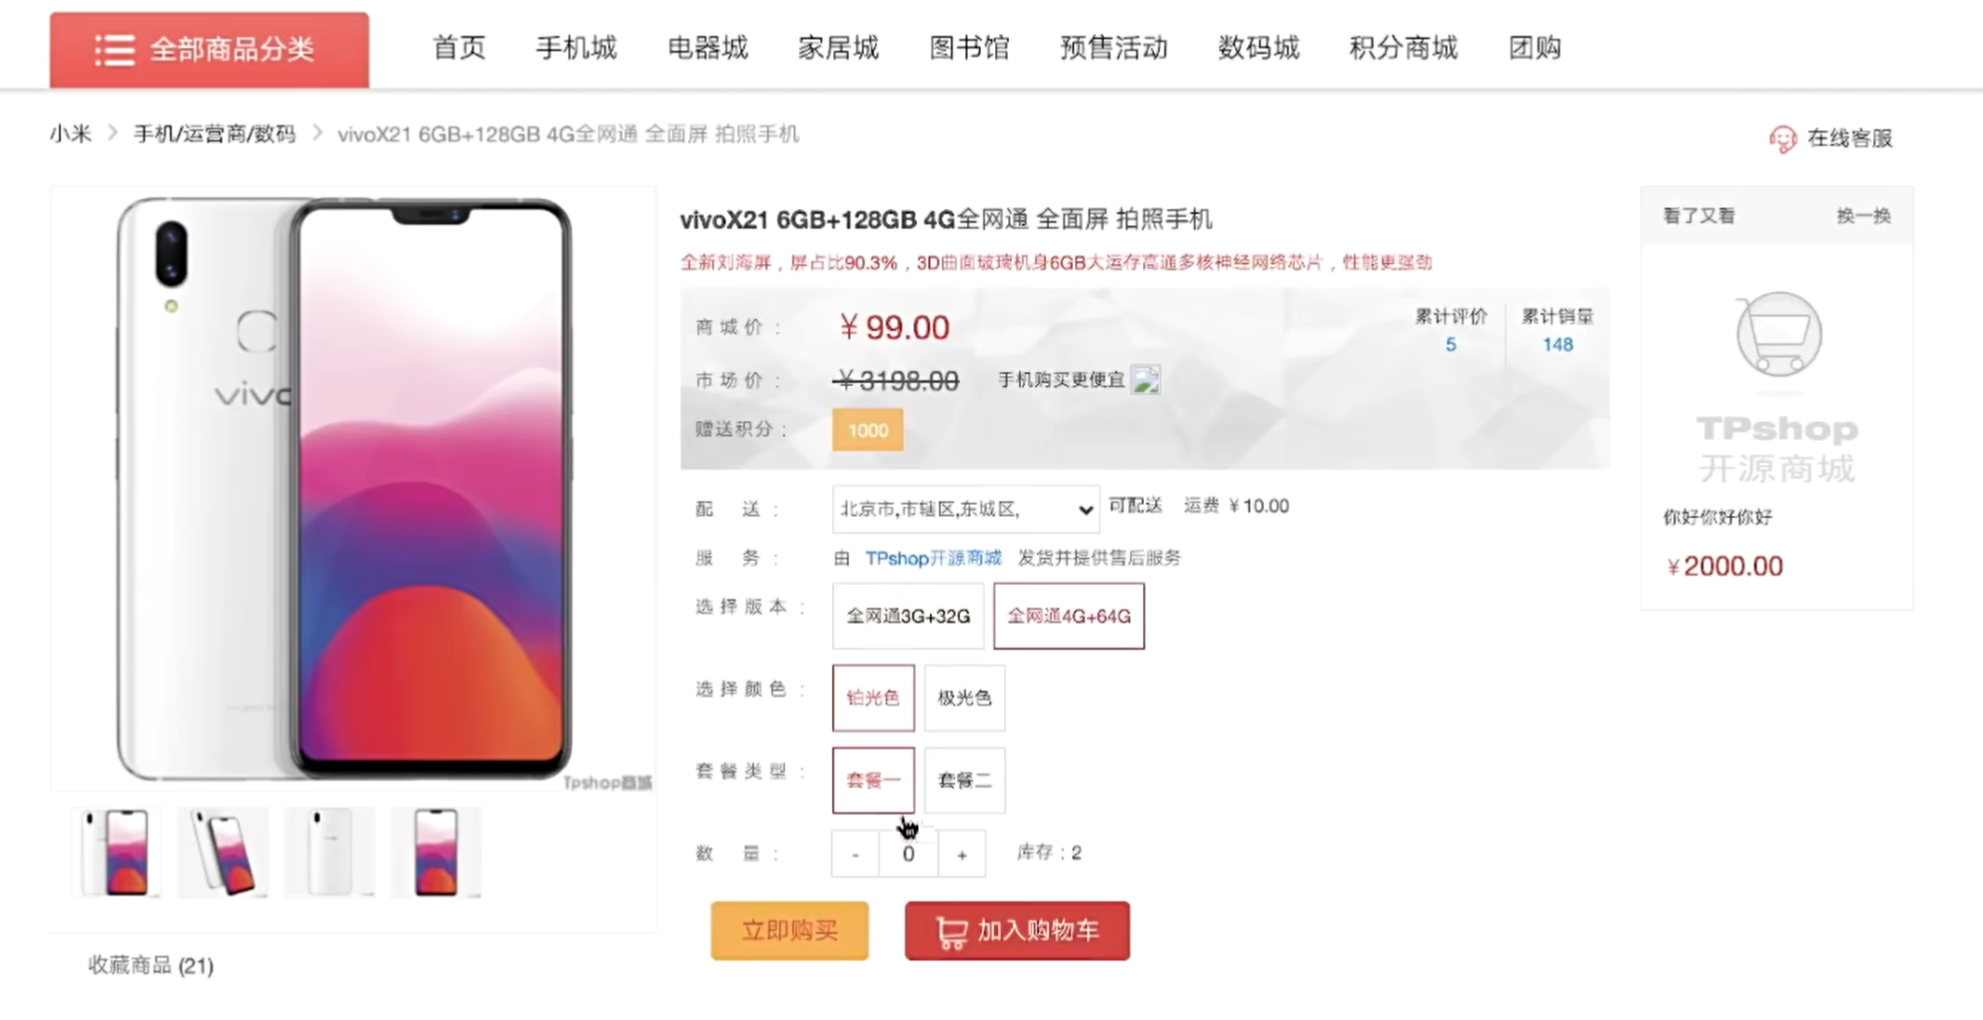Open the TPshop开源商城 seller link
The image size is (1983, 1020).
[932, 558]
